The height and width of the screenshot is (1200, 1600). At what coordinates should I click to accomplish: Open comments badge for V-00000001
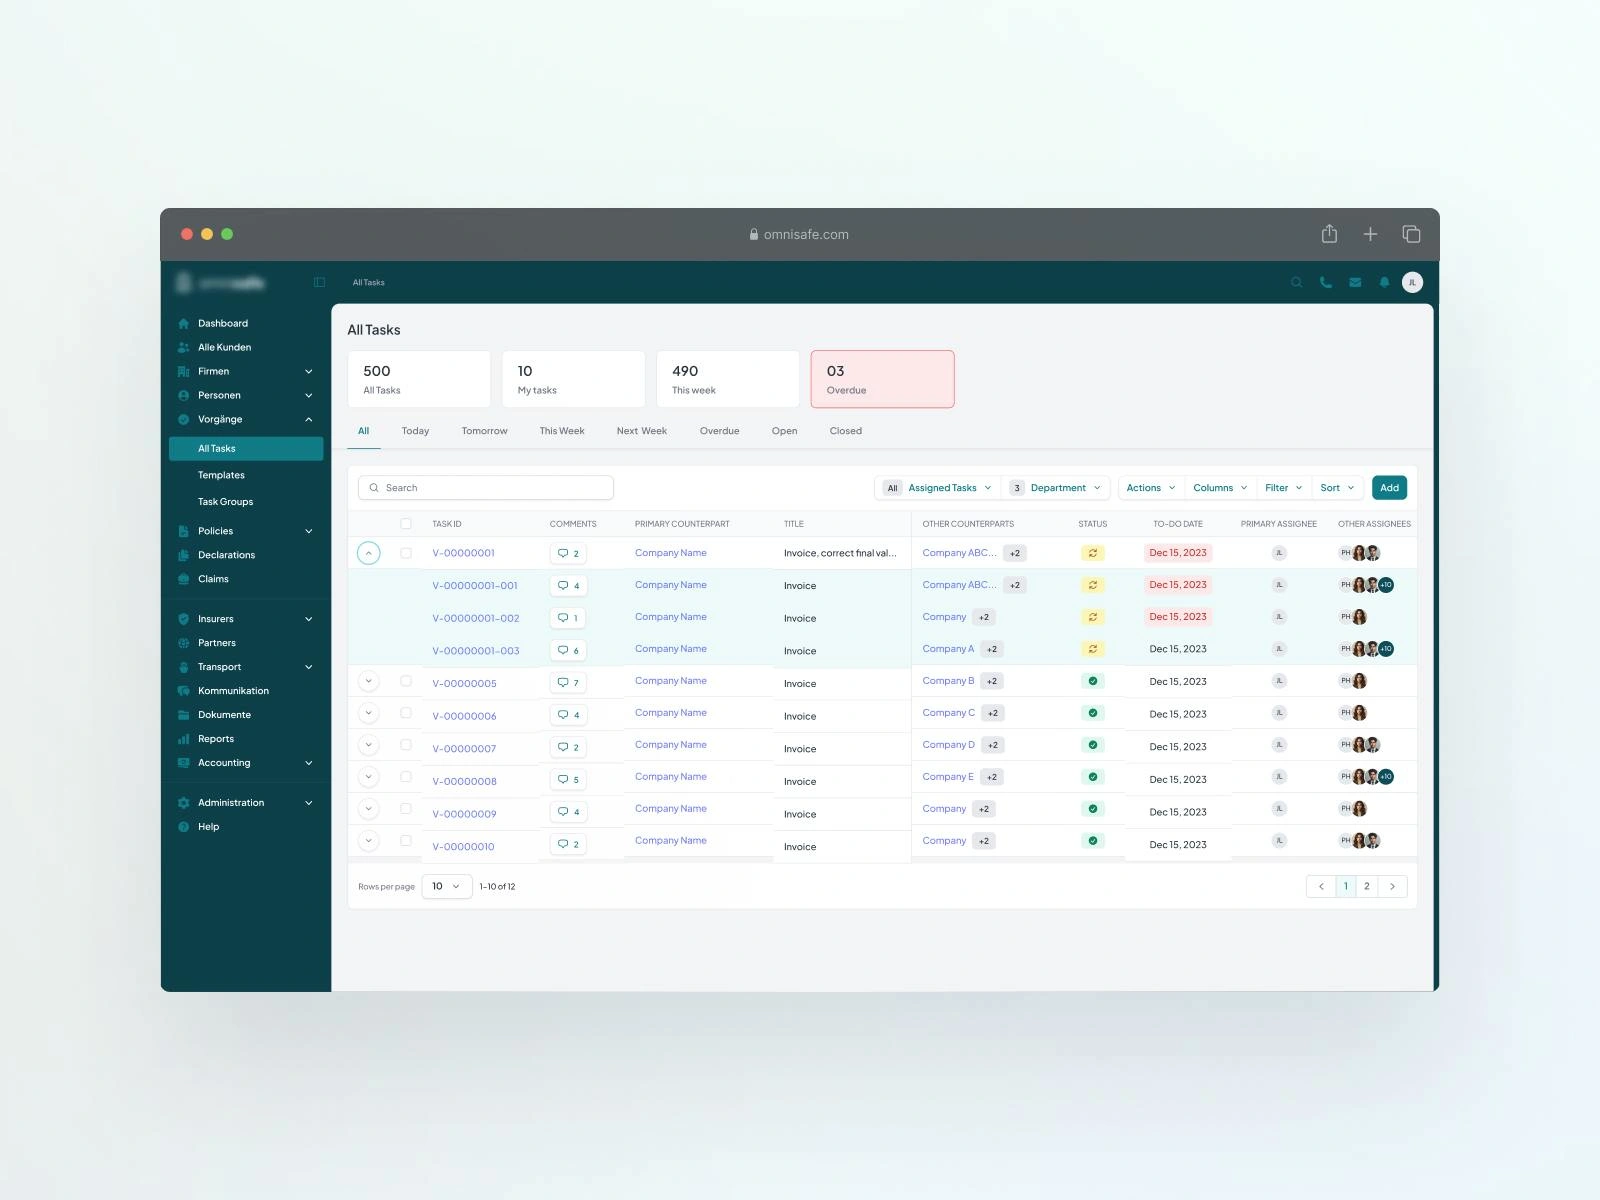(x=568, y=553)
